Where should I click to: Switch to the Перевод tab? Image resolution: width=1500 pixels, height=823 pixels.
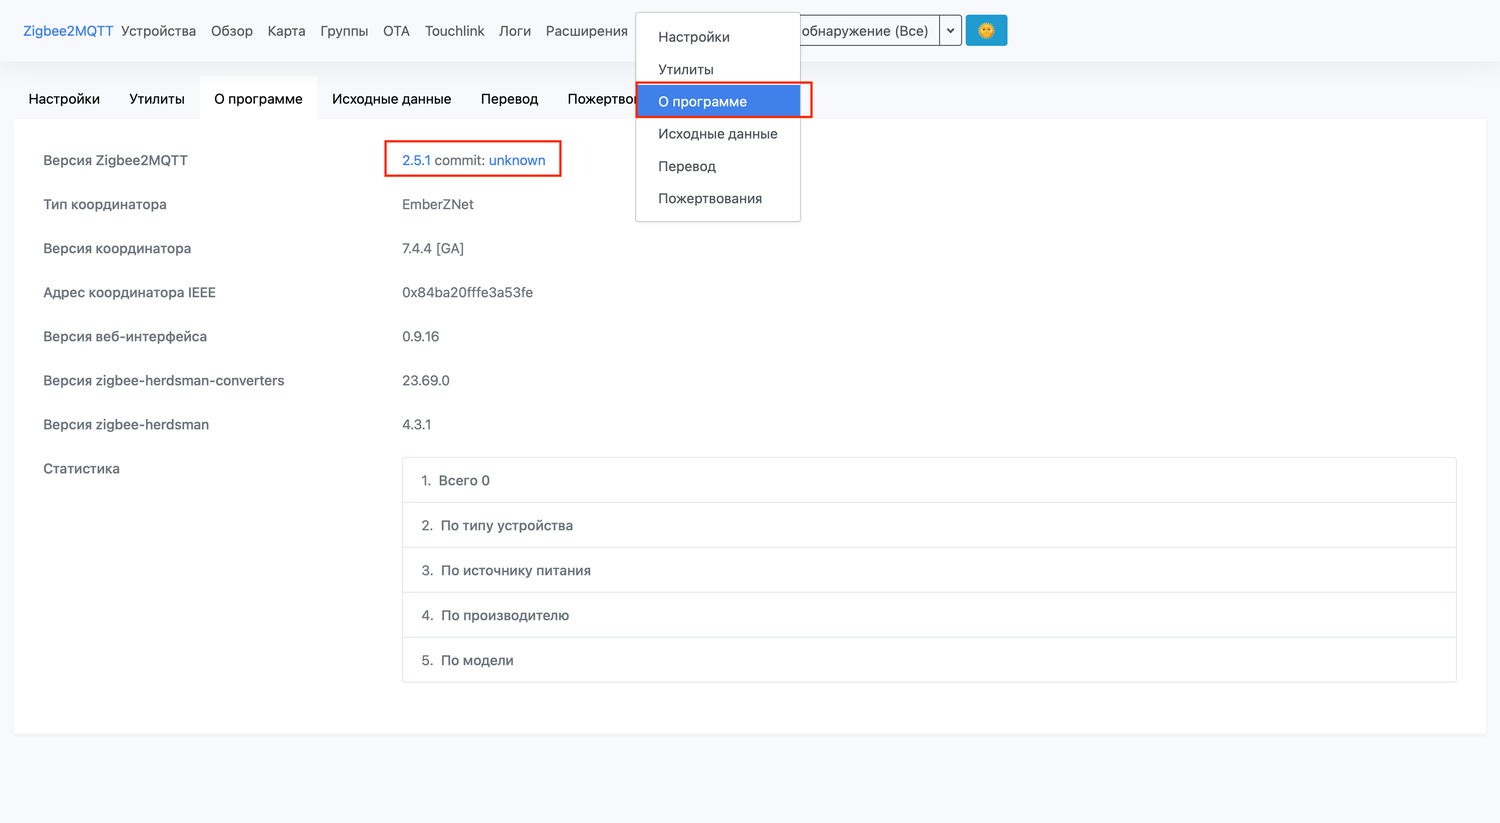[x=509, y=99]
